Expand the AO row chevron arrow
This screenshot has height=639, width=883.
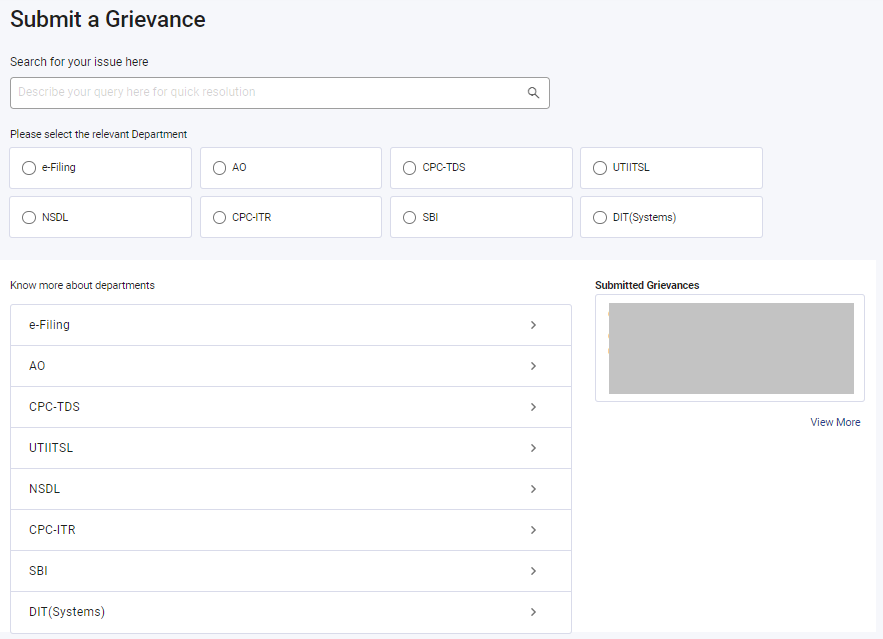(x=533, y=366)
